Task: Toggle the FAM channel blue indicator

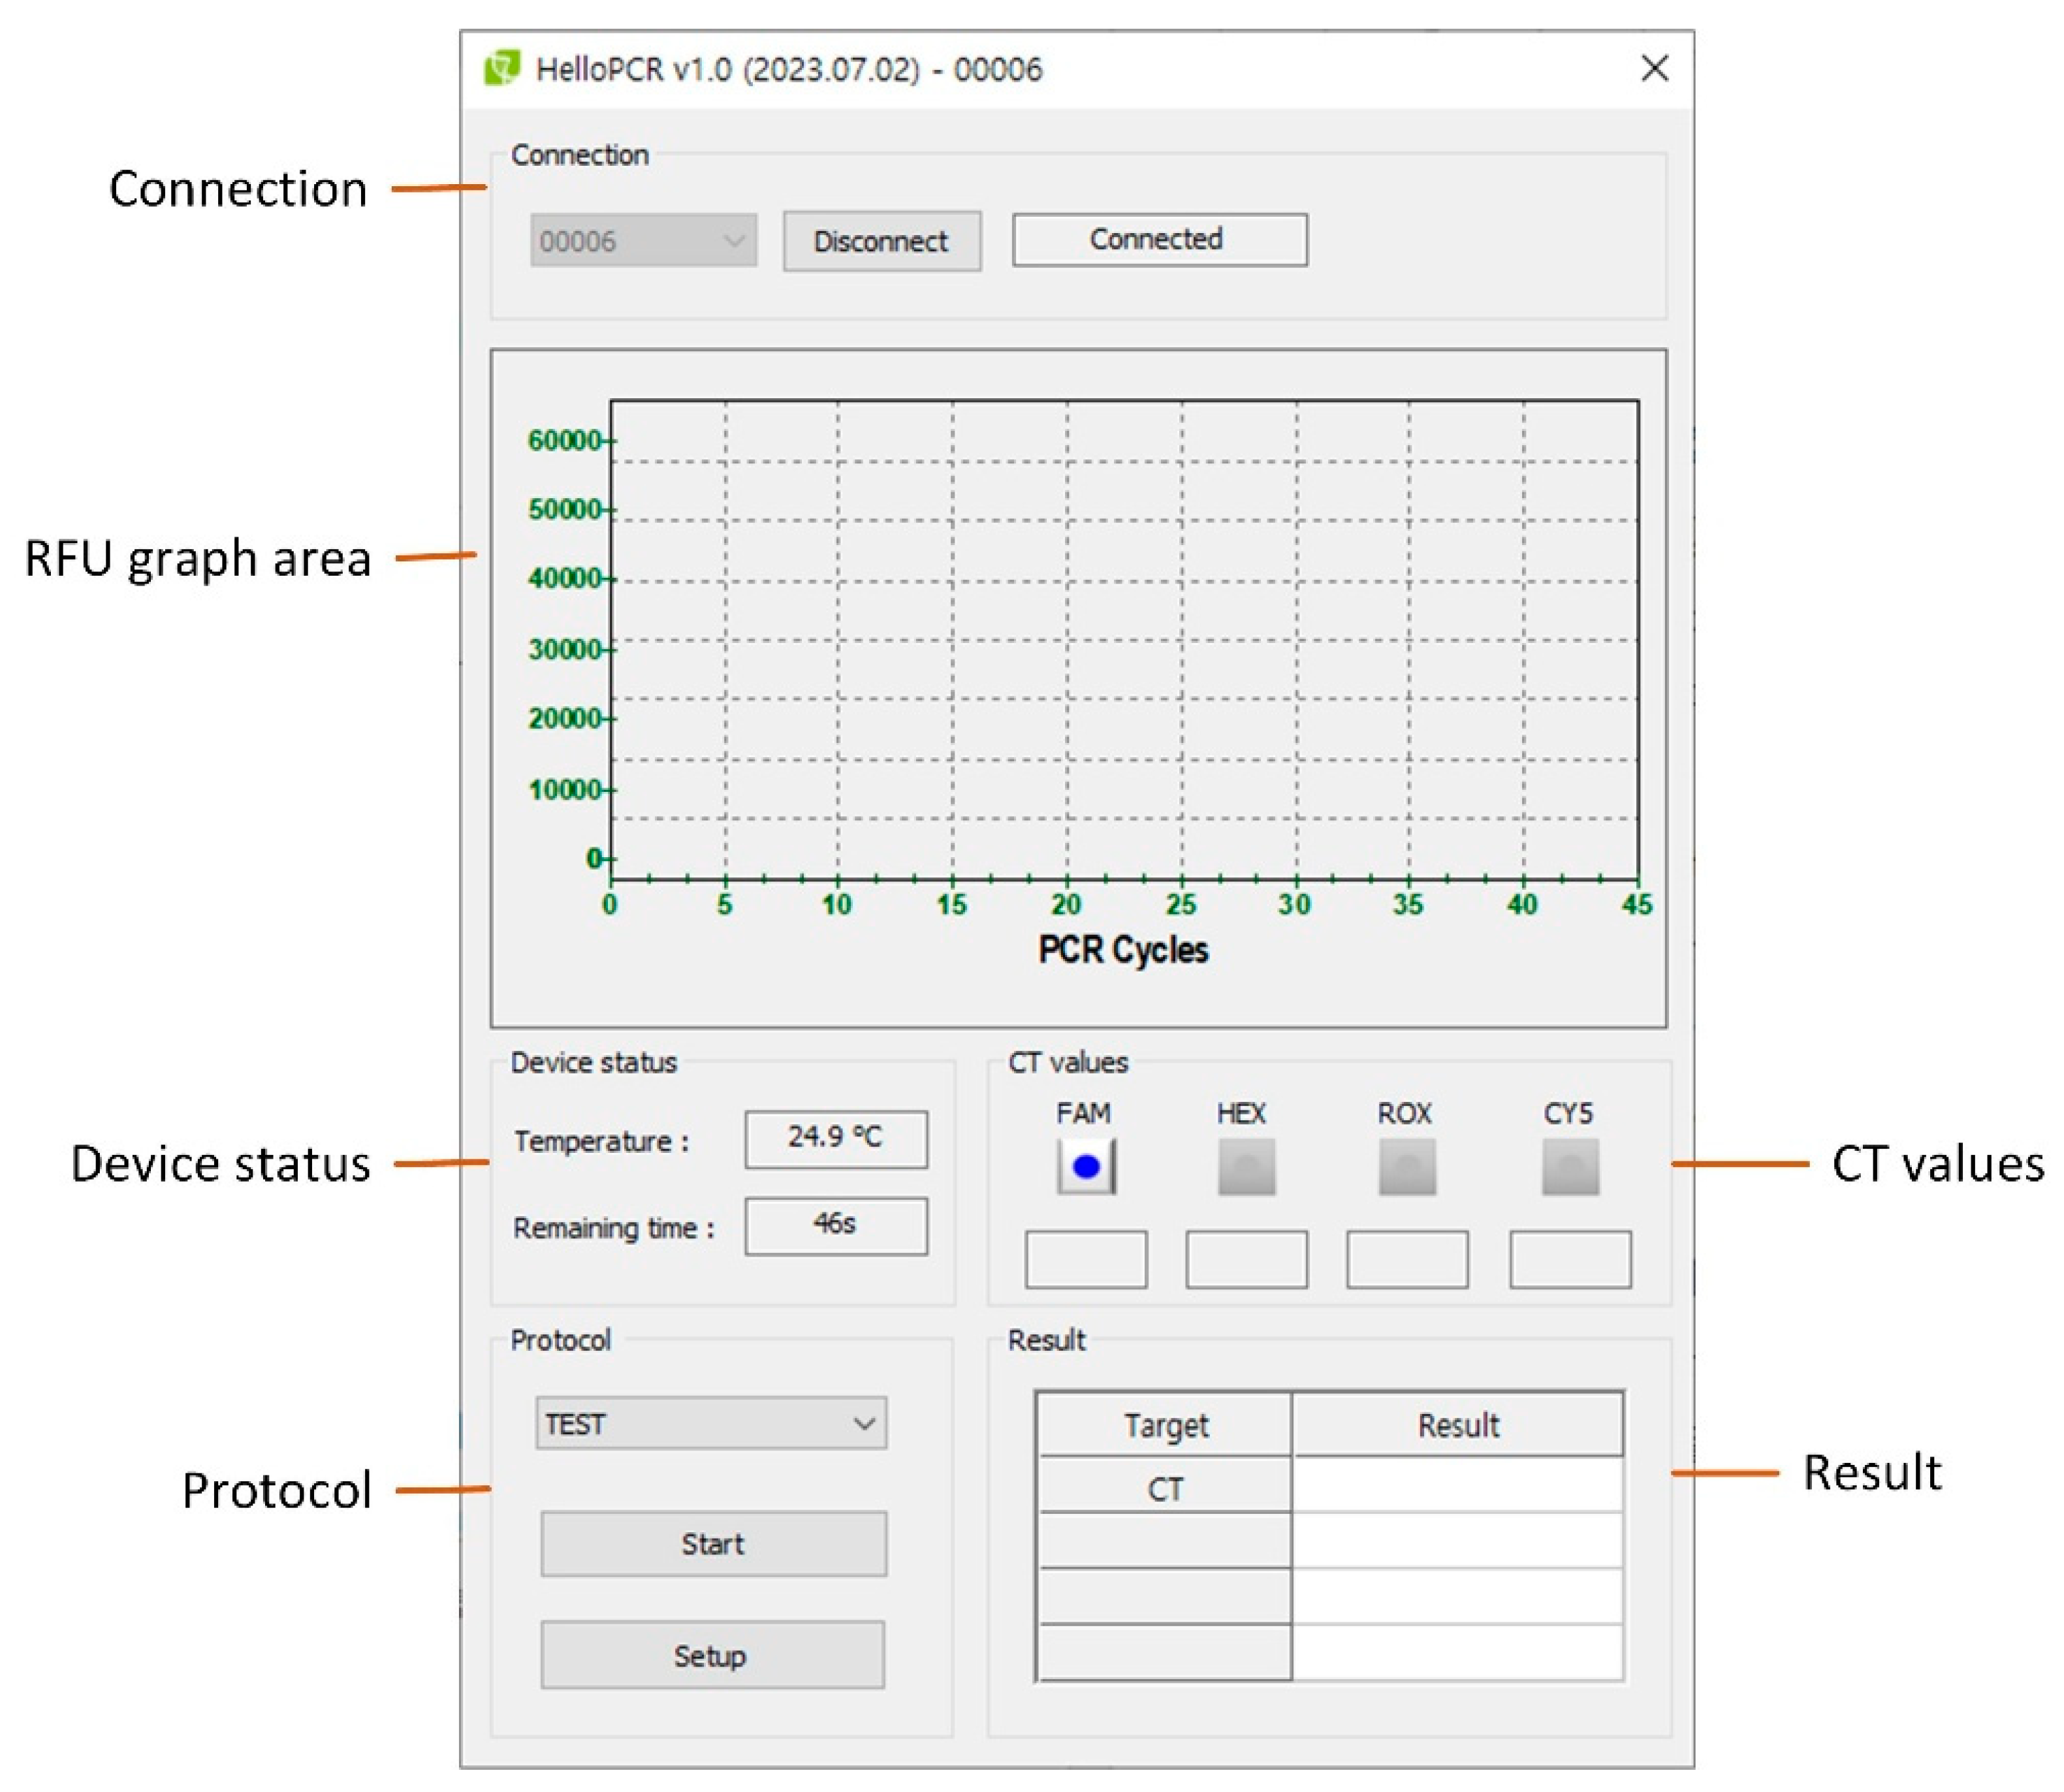Action: tap(1086, 1166)
